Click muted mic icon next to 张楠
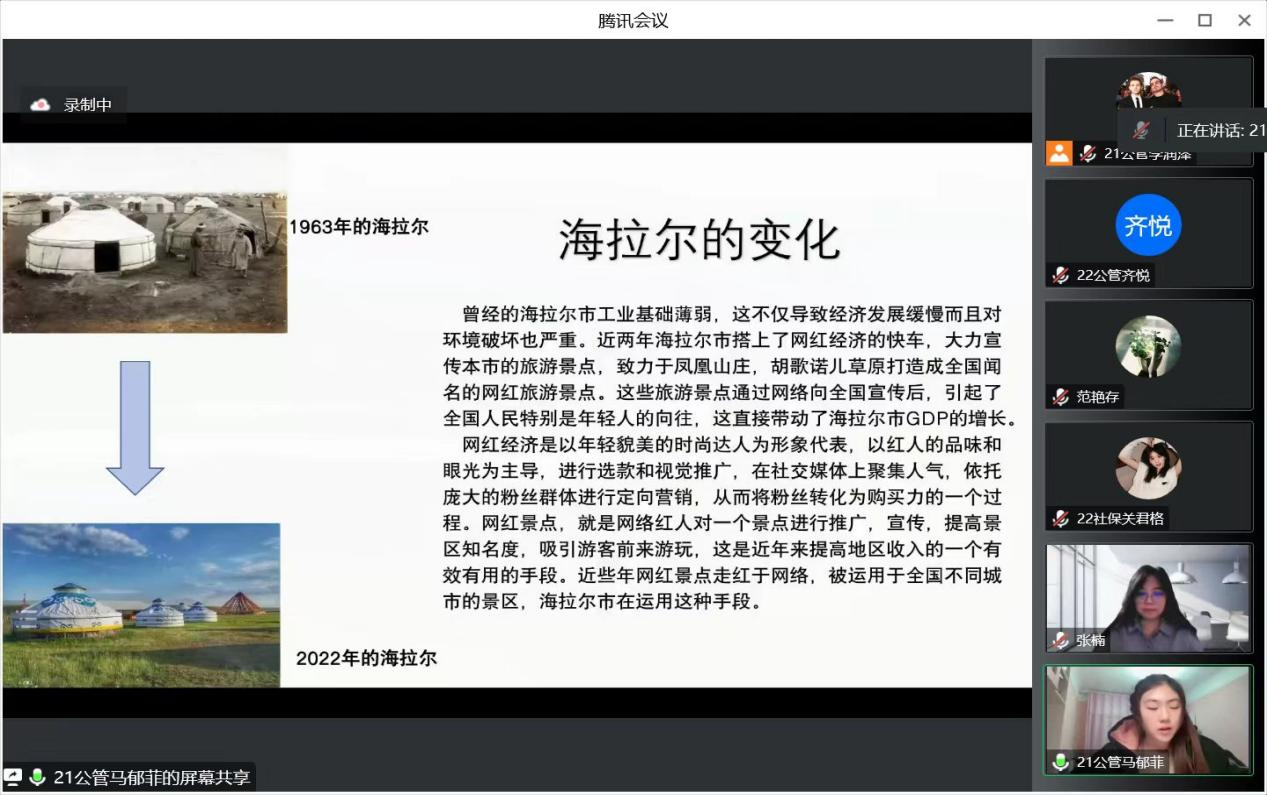 pos(1061,640)
